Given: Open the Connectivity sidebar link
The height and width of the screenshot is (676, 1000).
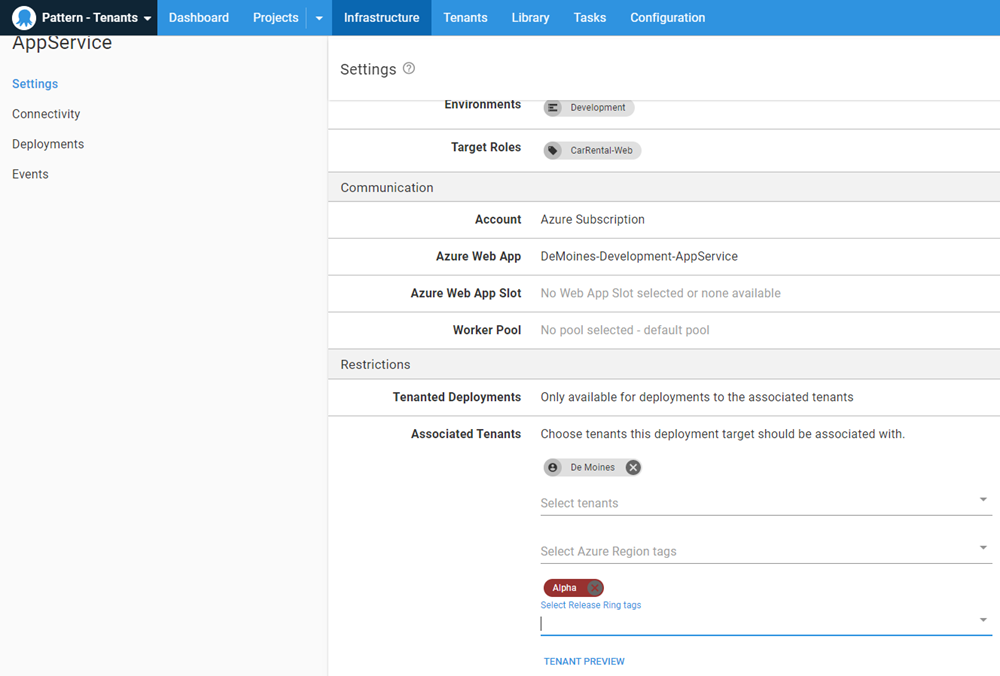Looking at the screenshot, I should click(x=46, y=114).
